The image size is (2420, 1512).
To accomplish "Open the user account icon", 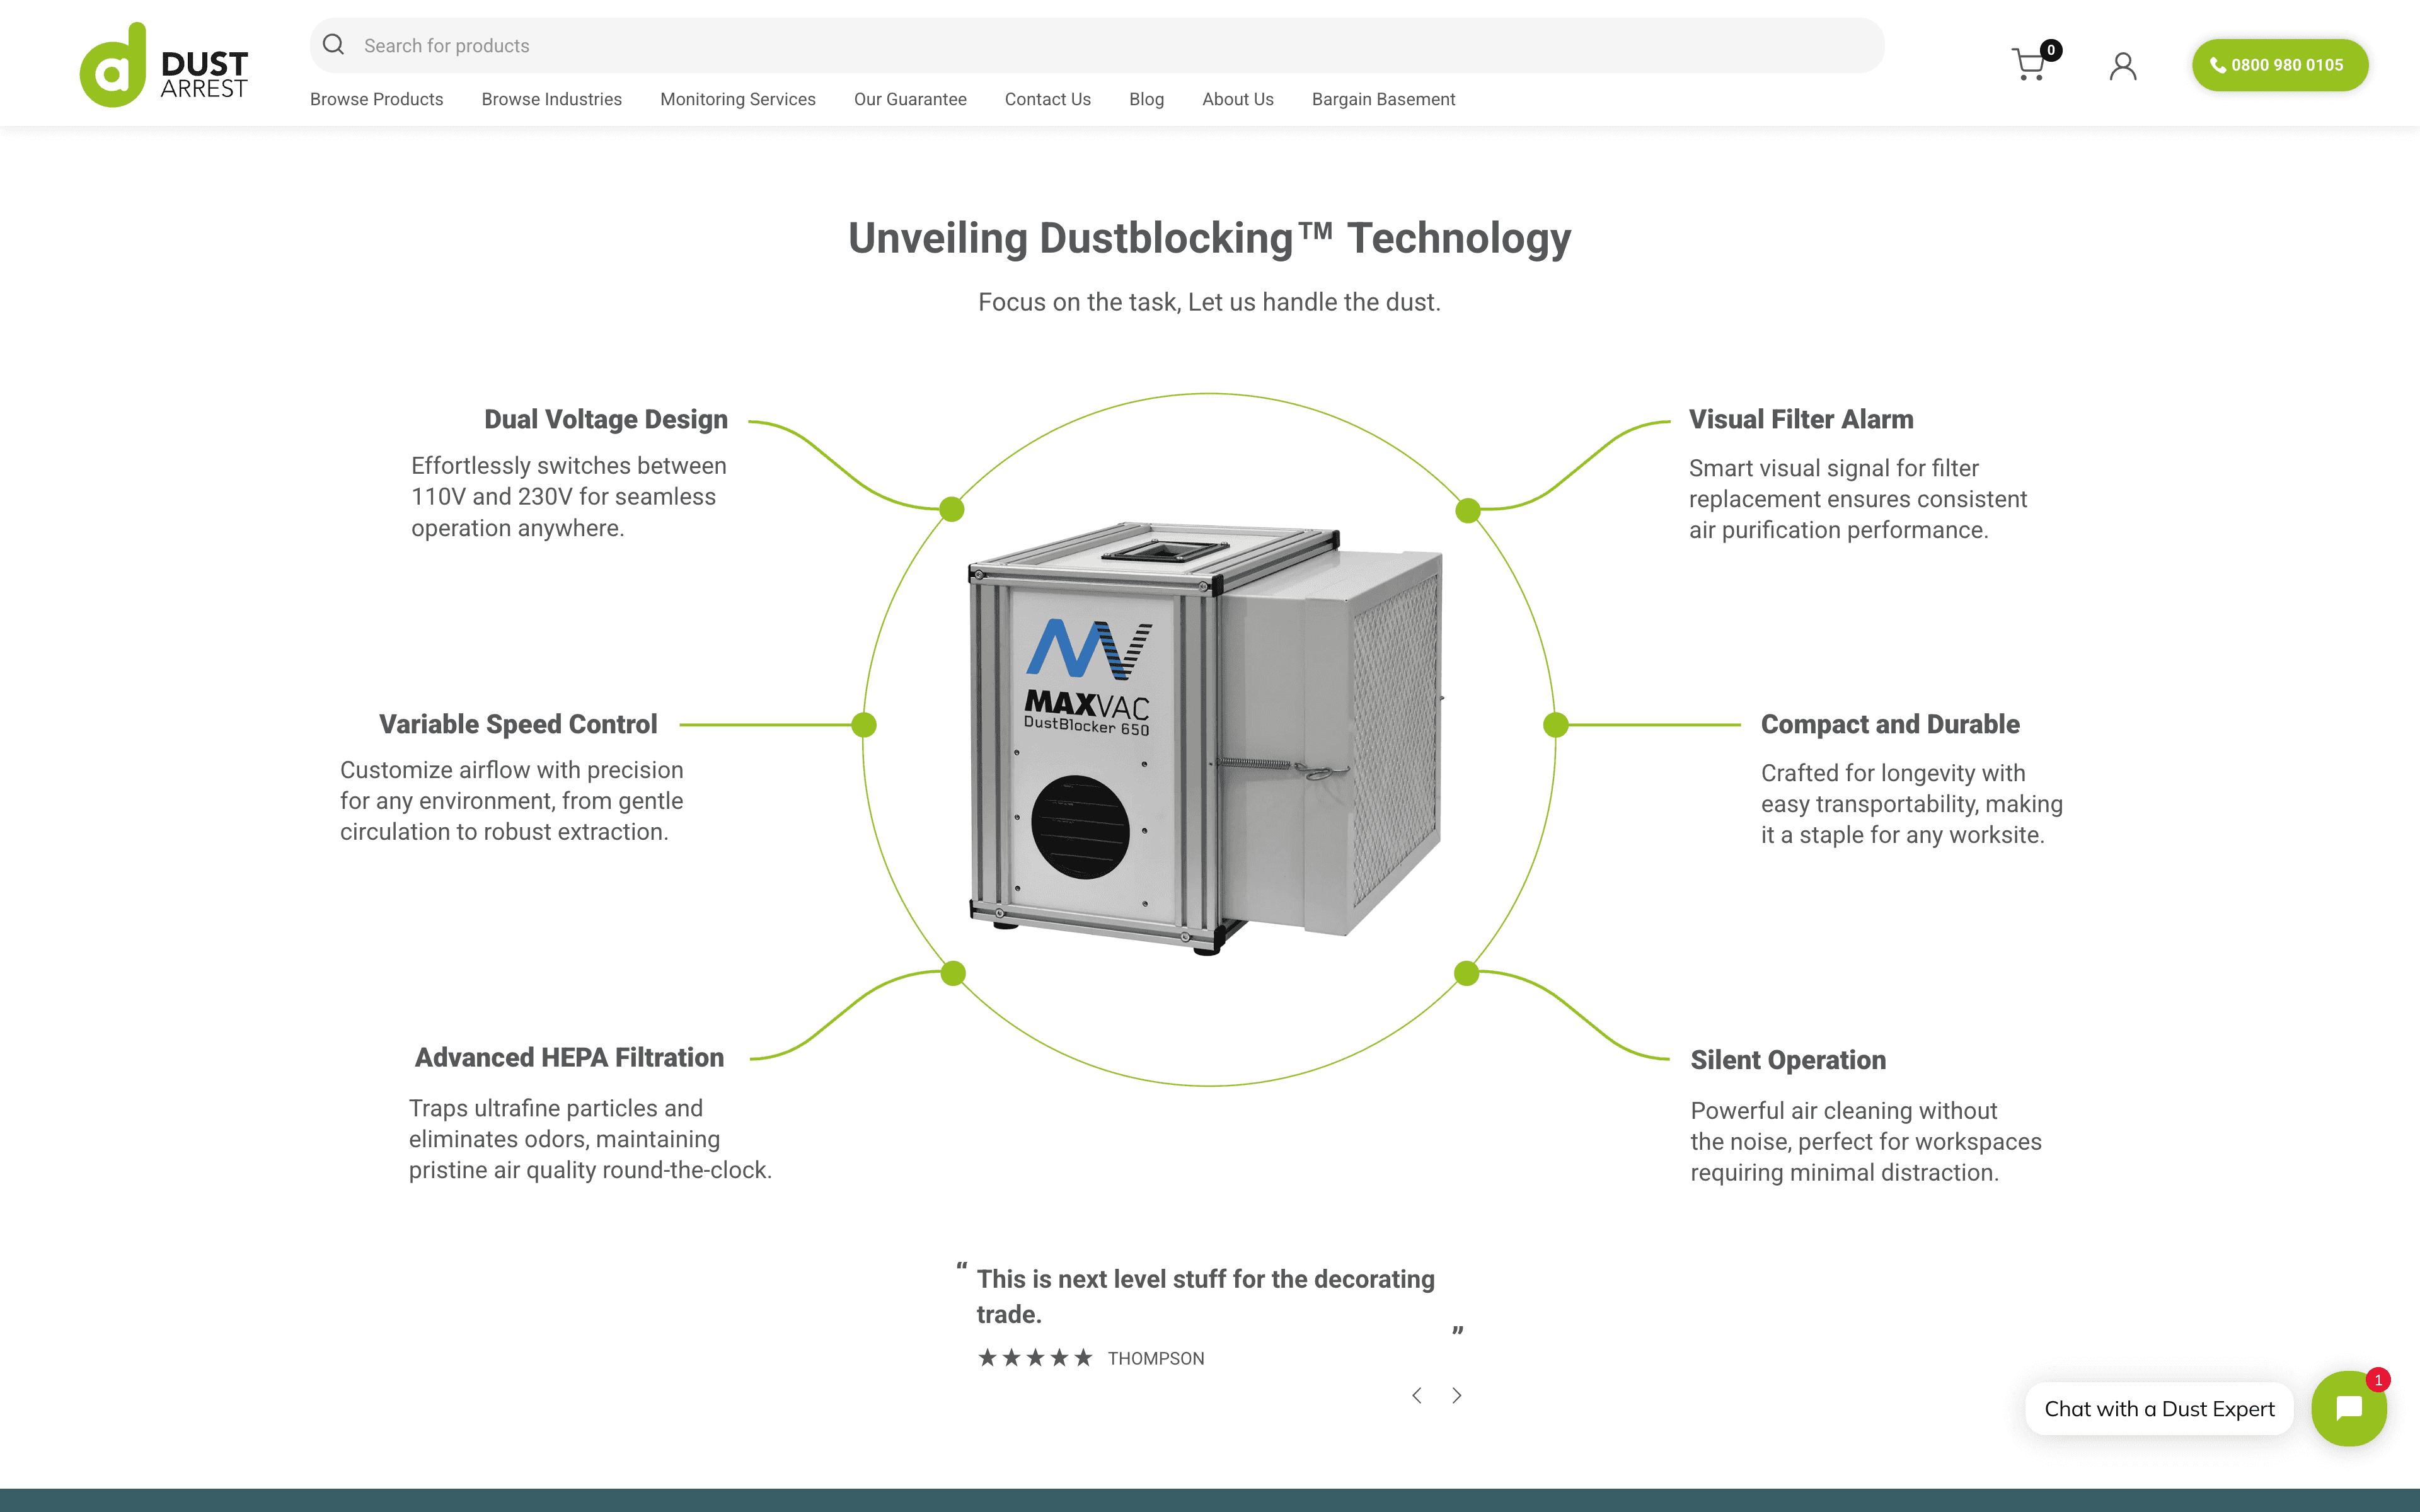I will point(2122,66).
